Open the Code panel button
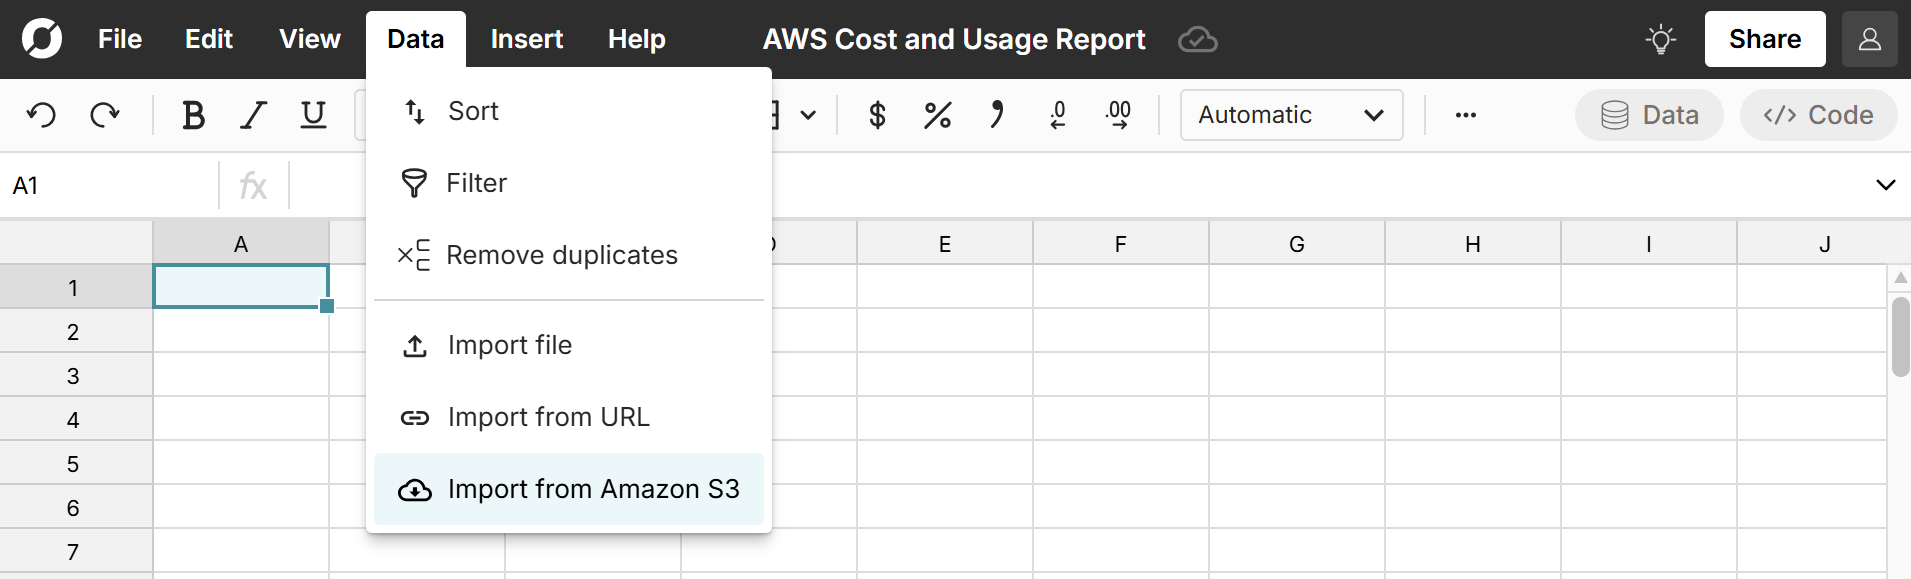Image resolution: width=1911 pixels, height=579 pixels. click(x=1818, y=115)
